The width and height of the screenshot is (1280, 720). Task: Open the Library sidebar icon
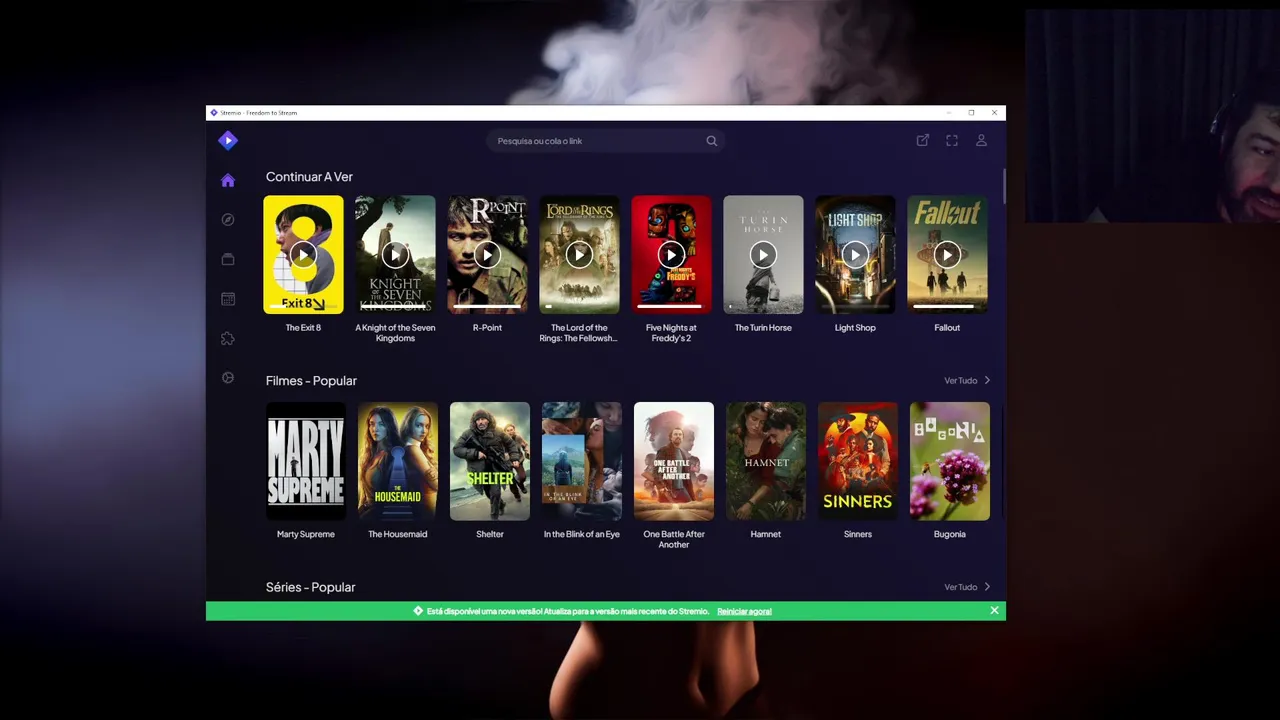tap(228, 259)
